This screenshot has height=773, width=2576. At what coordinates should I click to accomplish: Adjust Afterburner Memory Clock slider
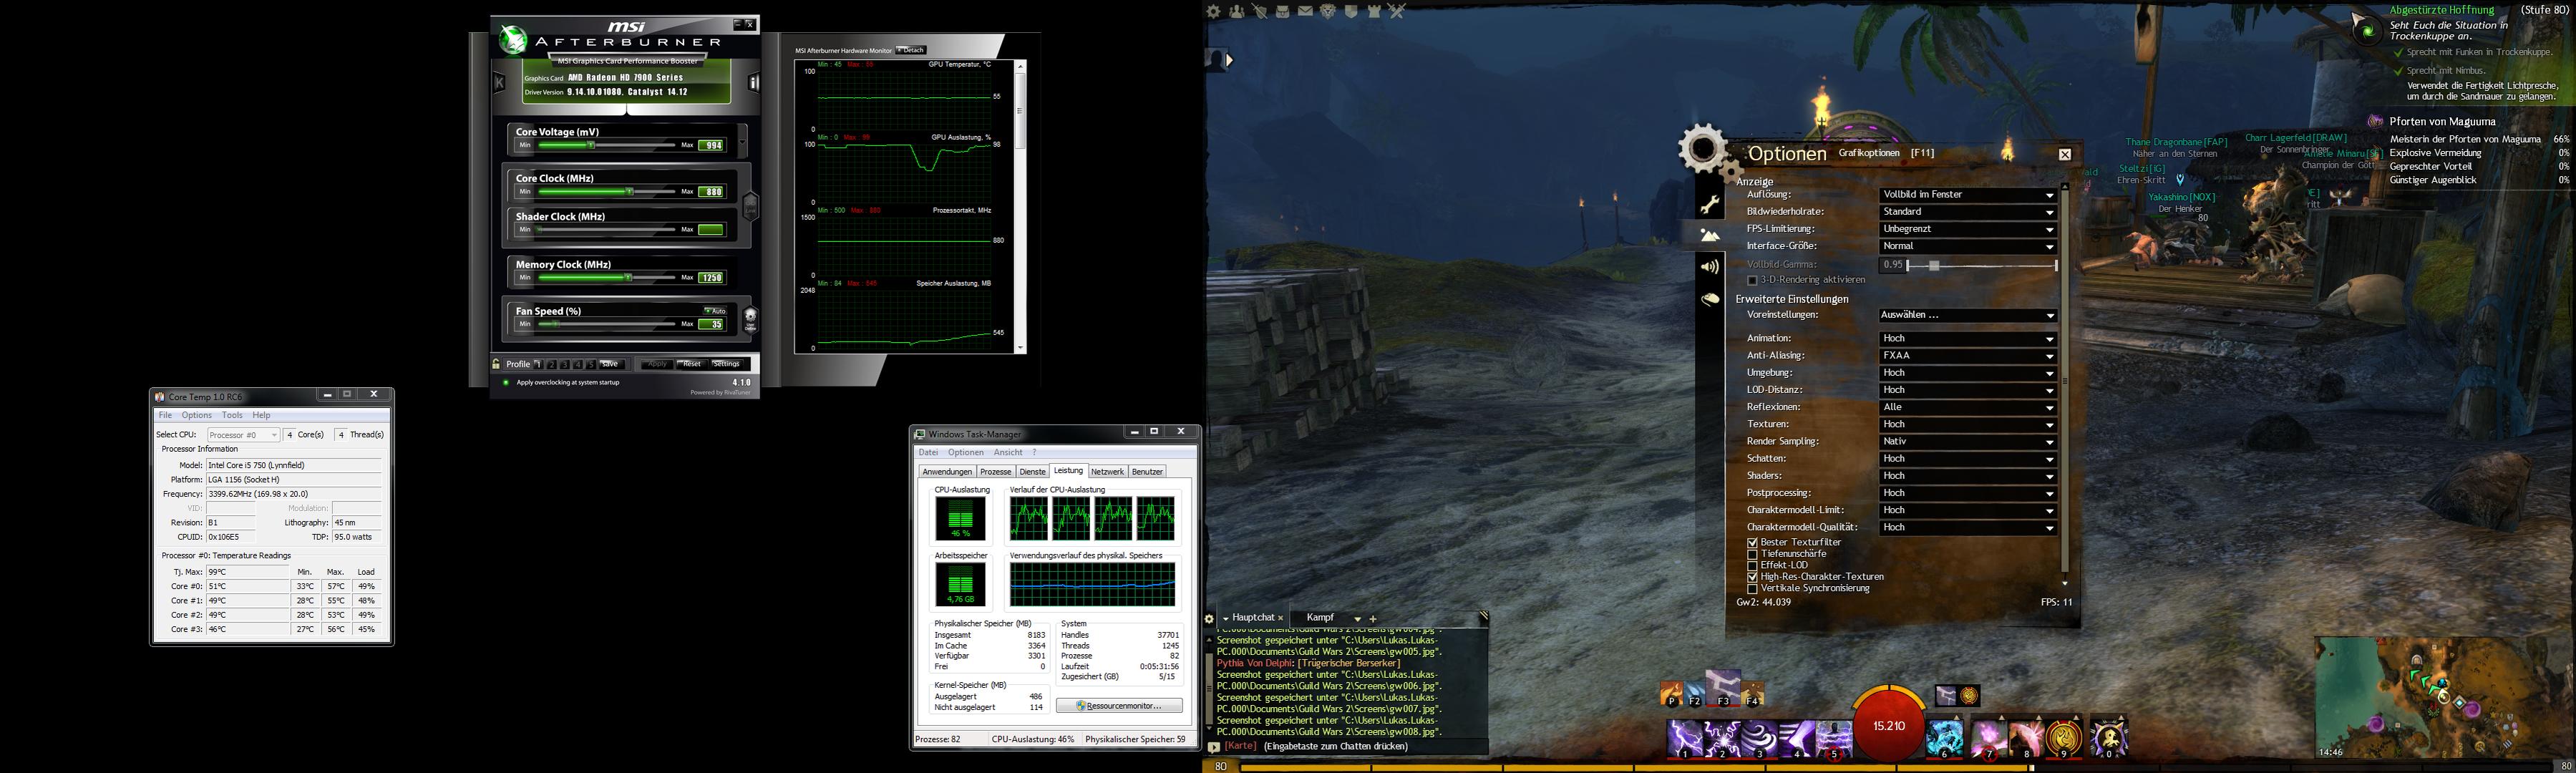point(606,277)
